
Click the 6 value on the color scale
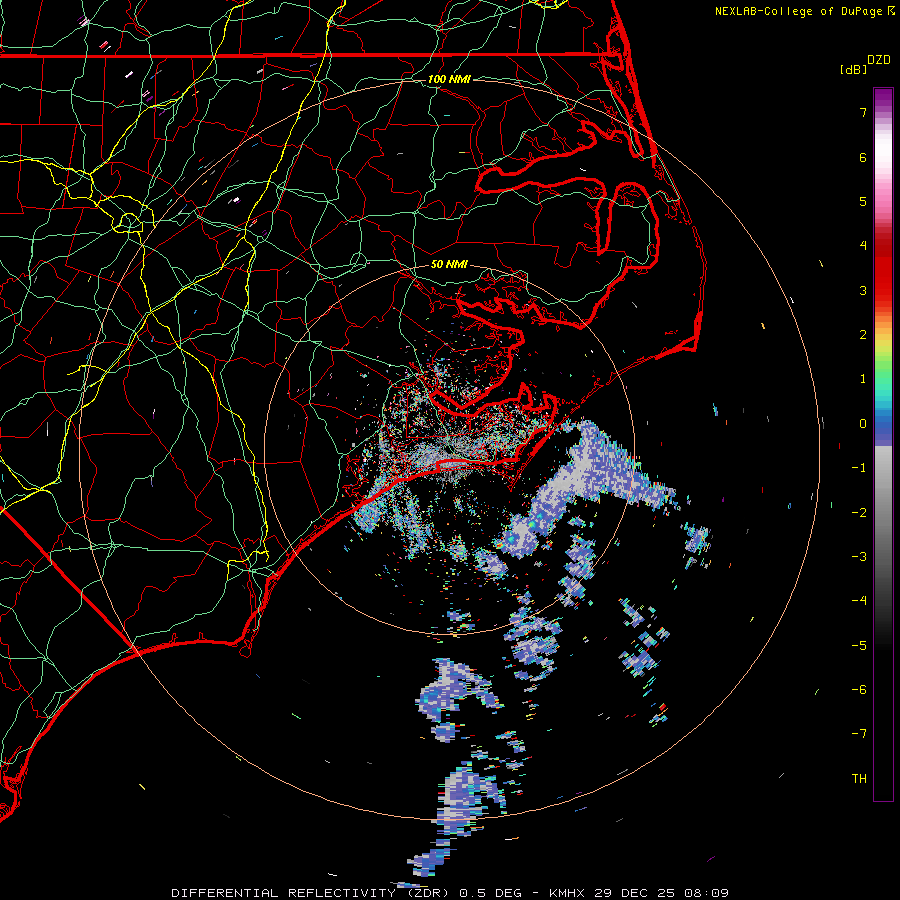tap(863, 157)
